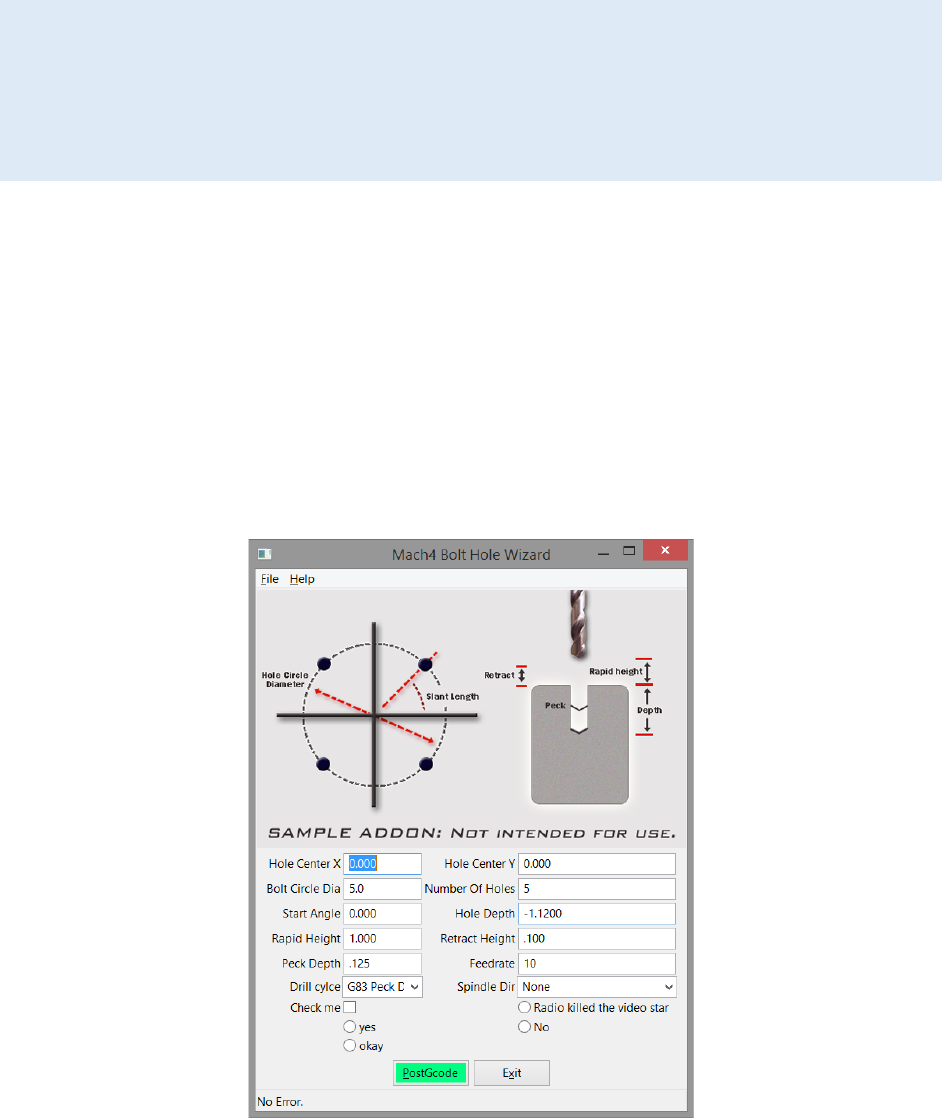Click the Peck Depth field
The image size is (942, 1118).
click(382, 963)
